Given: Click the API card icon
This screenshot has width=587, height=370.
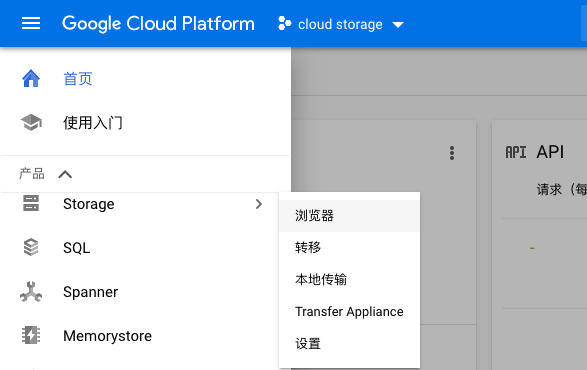Looking at the screenshot, I should tap(515, 152).
